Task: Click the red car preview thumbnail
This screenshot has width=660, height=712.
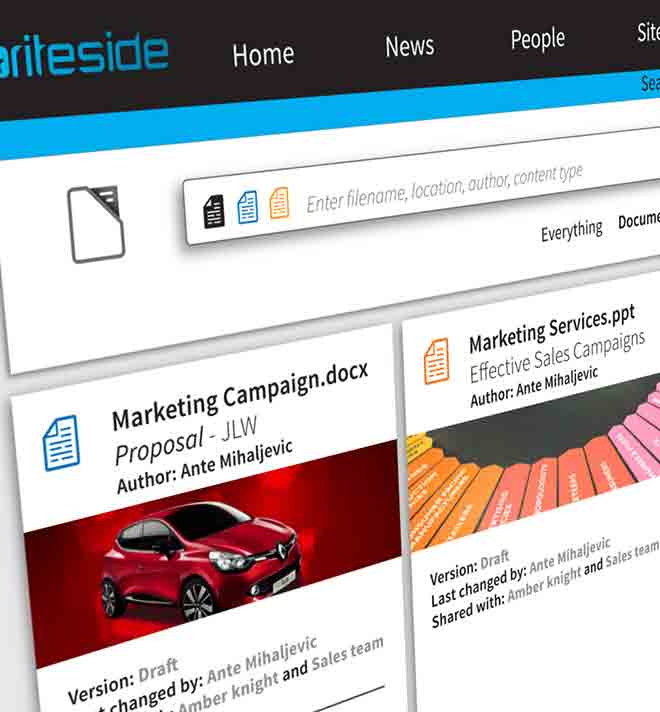Action: point(213,554)
